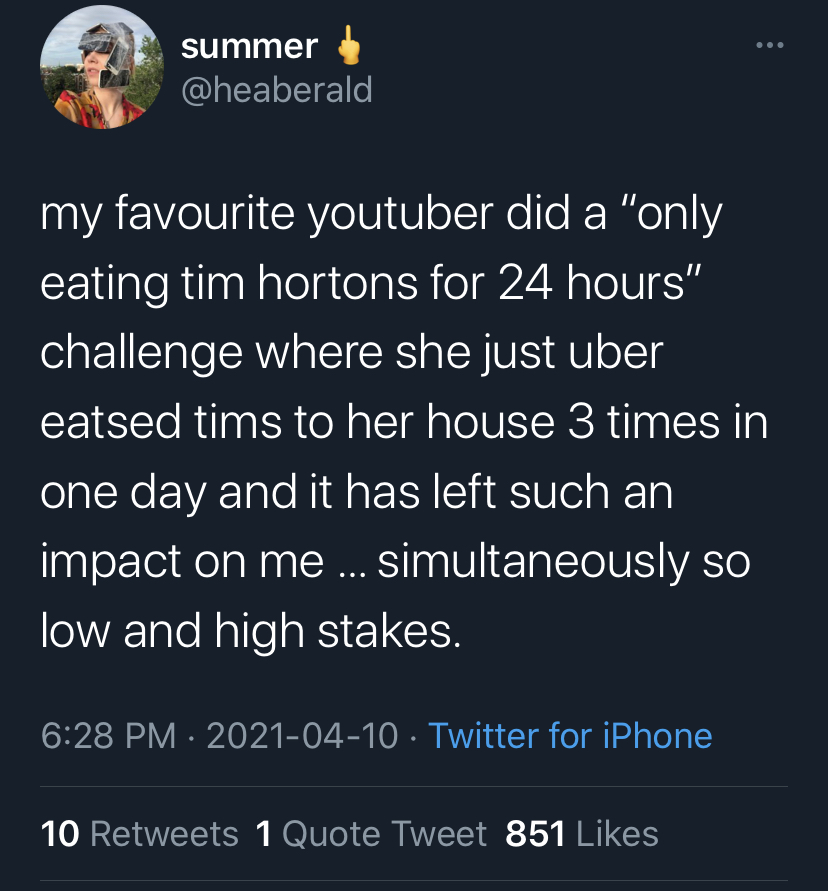
Task: Tap the word "Likes"
Action: (x=618, y=834)
